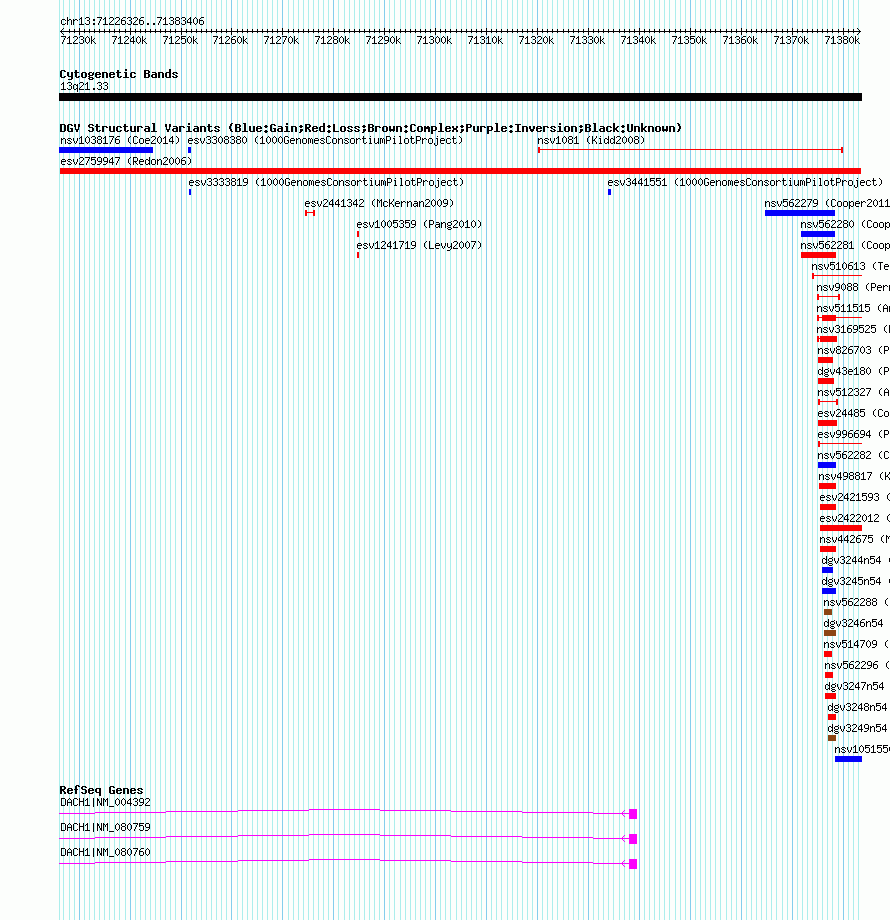Open variant dgv3245n54 label
This screenshot has height=920, width=890.
855,581
